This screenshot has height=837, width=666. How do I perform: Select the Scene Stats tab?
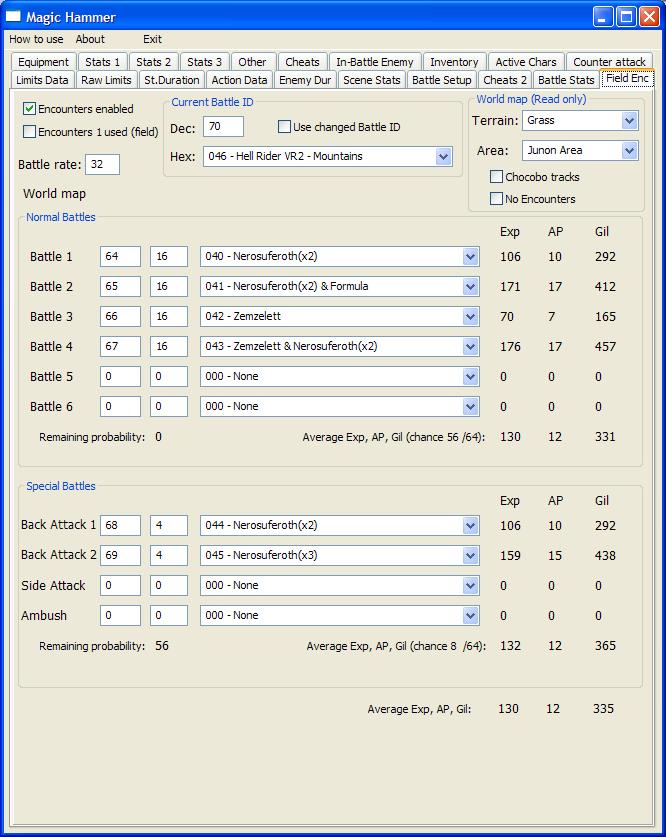371,80
